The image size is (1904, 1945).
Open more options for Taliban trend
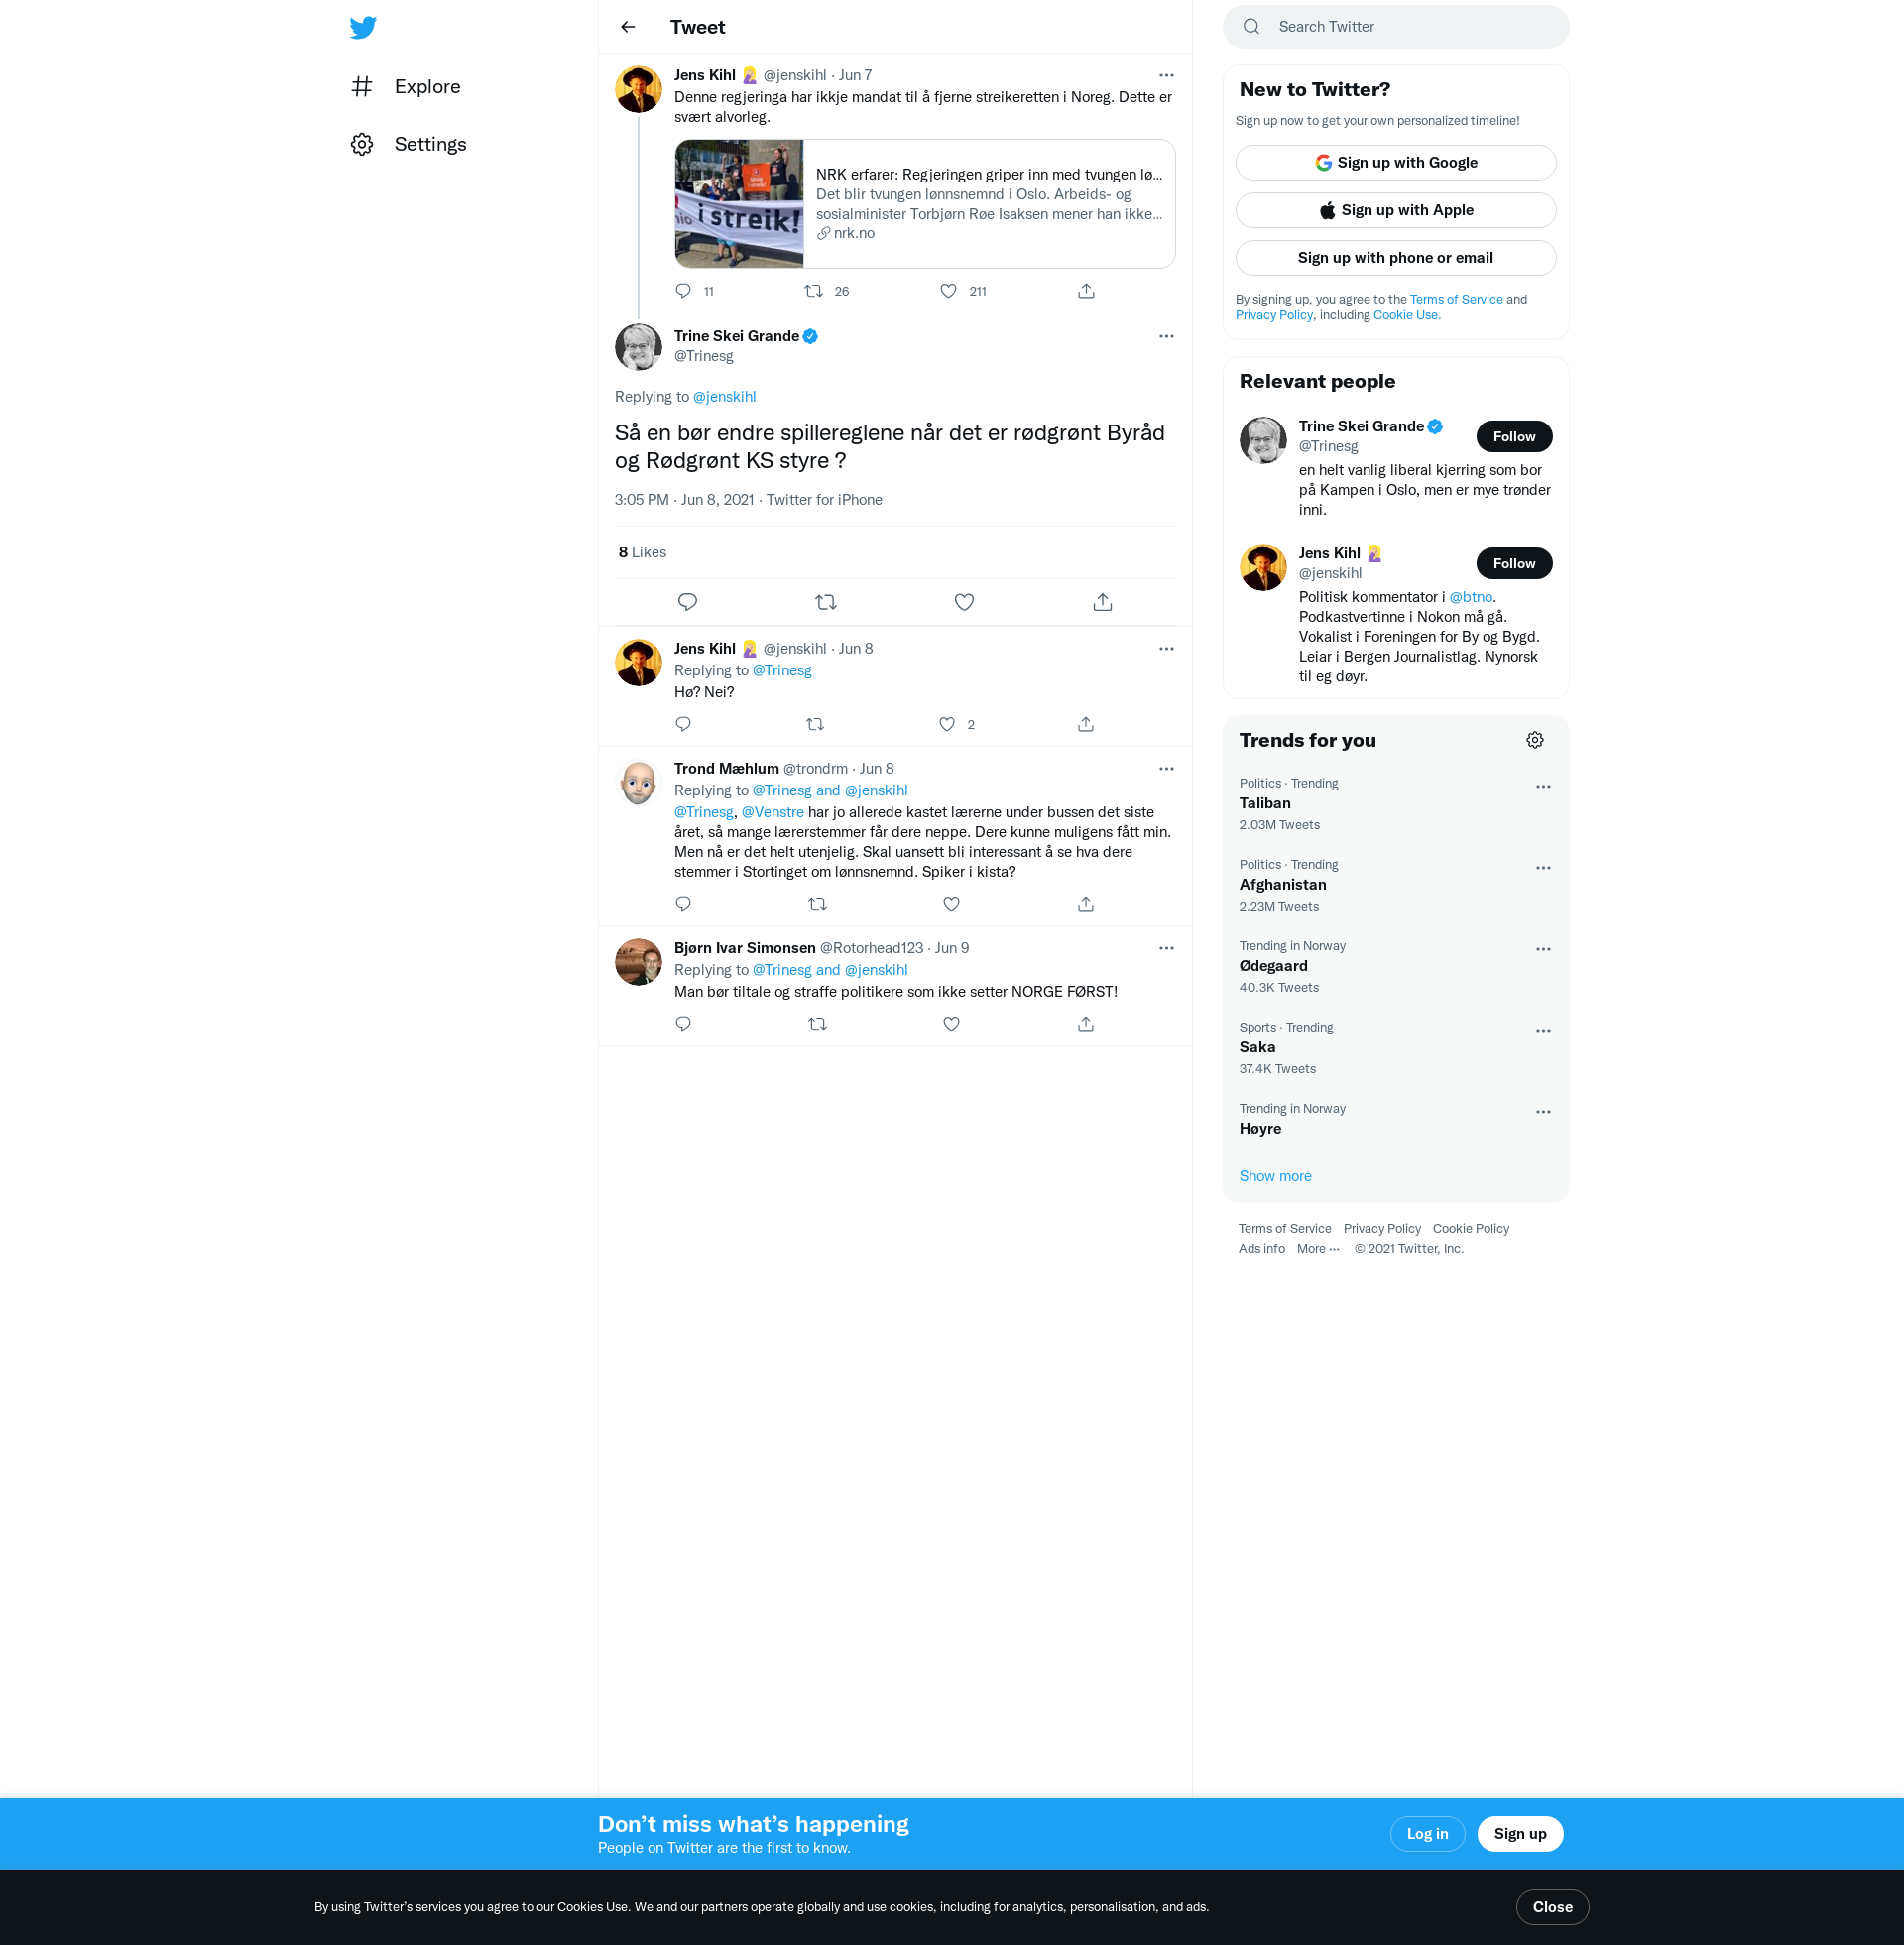[1543, 787]
